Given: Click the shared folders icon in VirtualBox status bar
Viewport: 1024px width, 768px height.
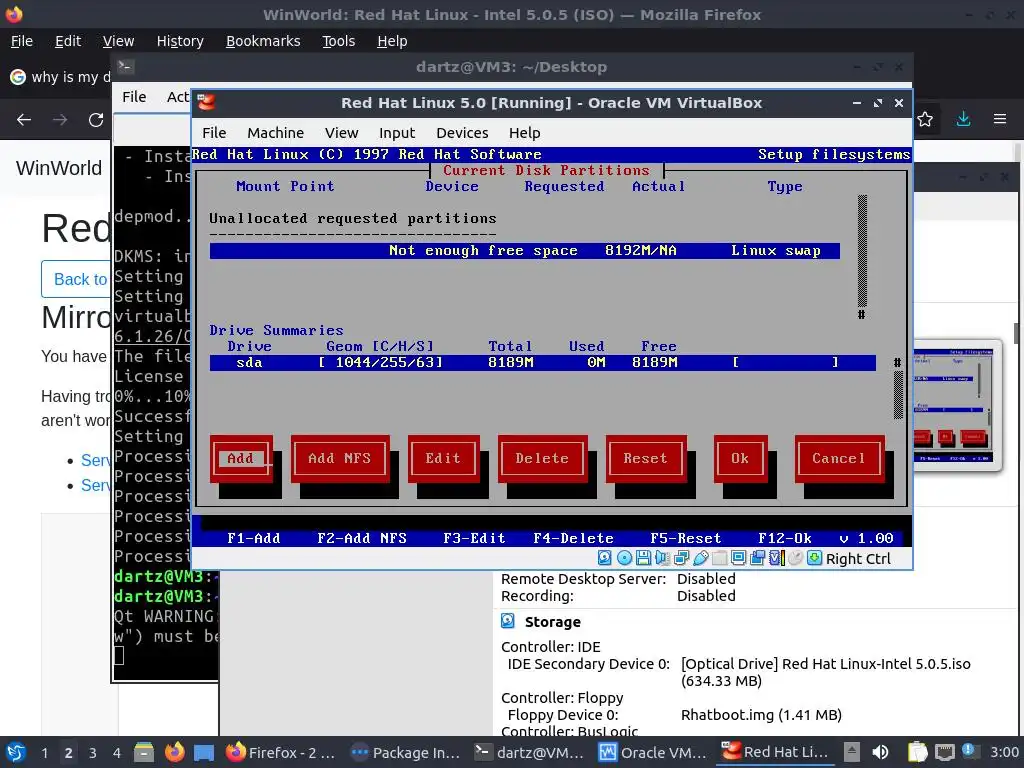Looking at the screenshot, I should tap(720, 558).
